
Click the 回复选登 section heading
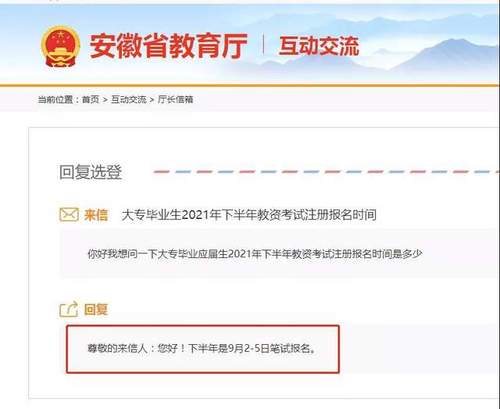91,172
